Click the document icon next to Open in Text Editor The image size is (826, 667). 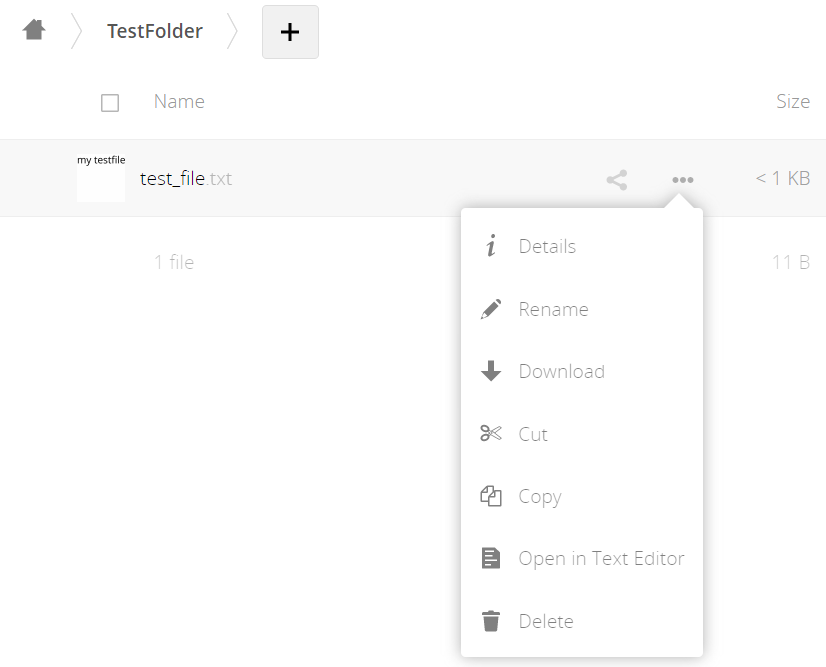coord(490,558)
